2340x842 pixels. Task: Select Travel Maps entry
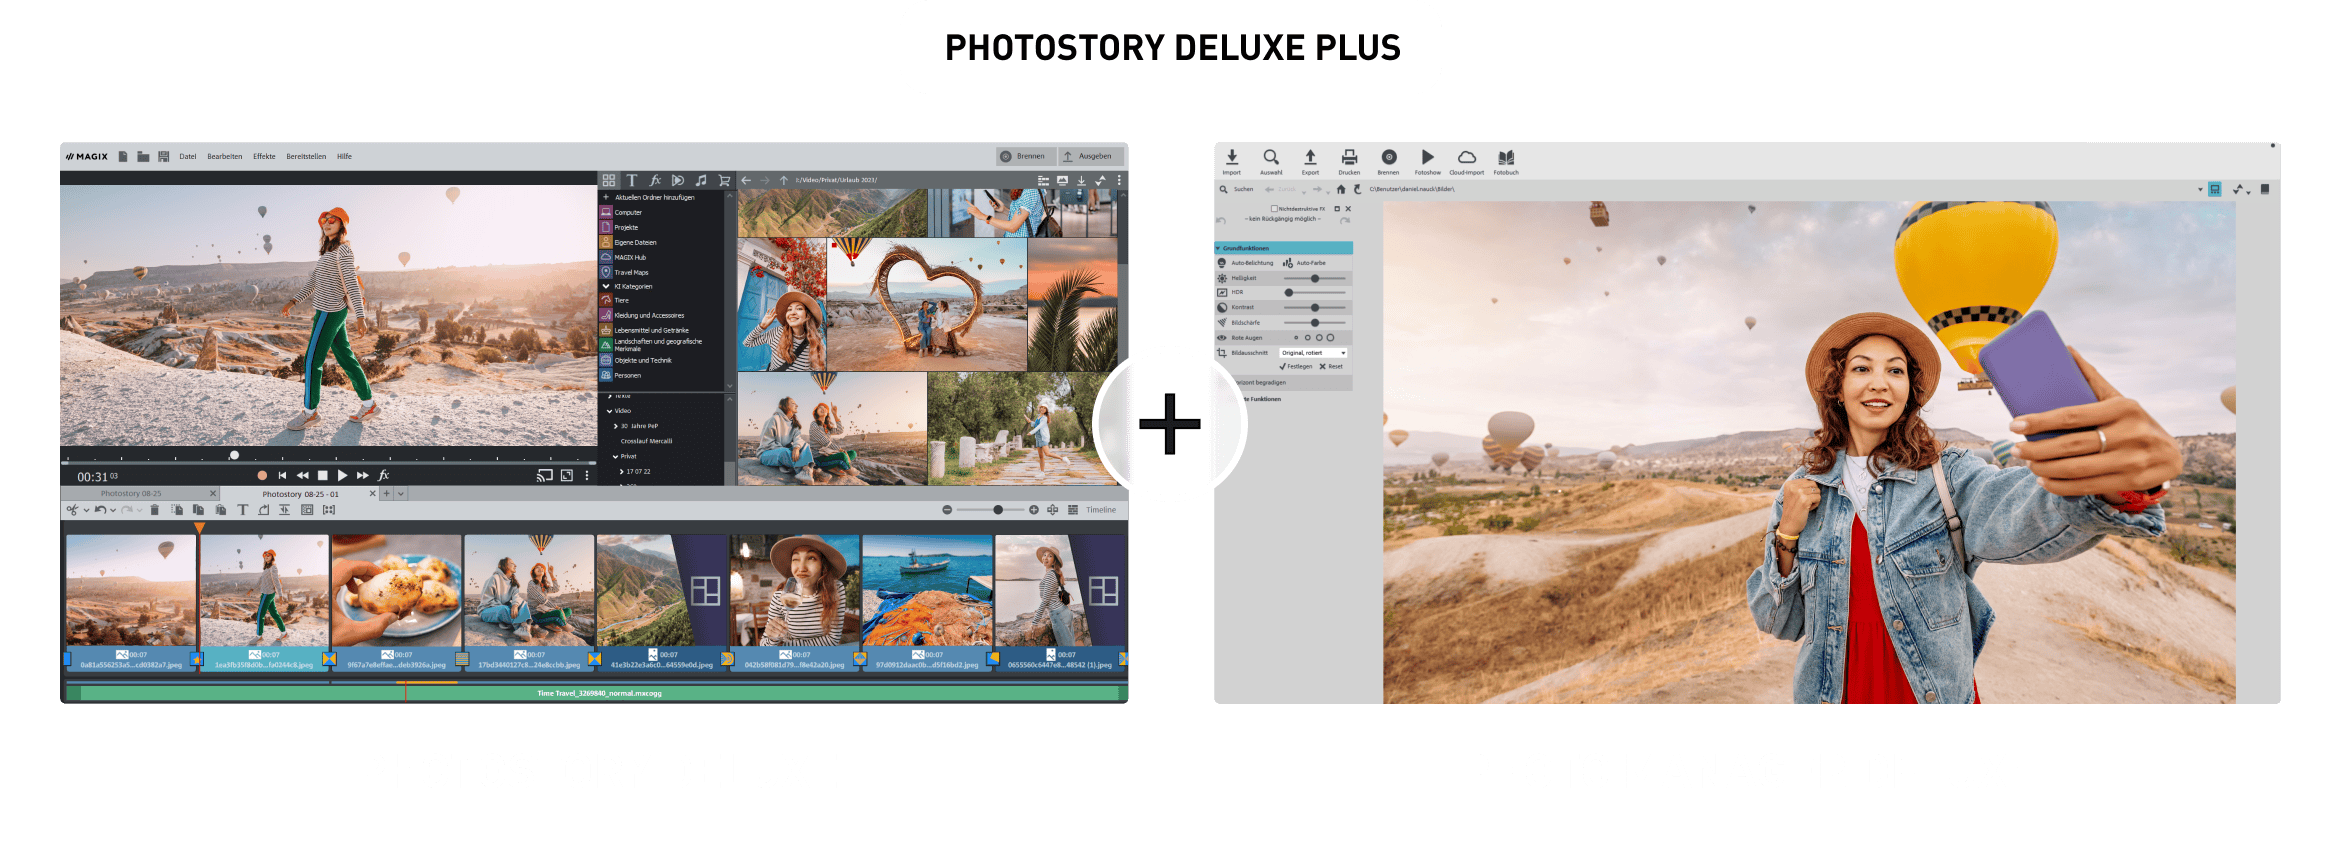point(631,273)
